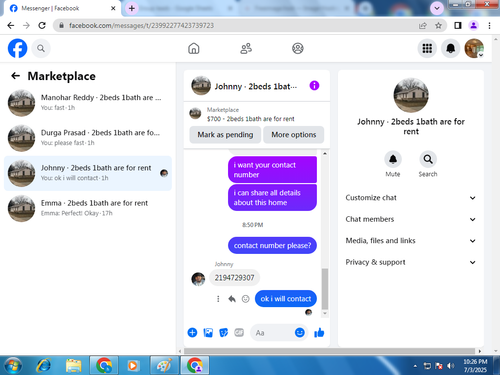Click the 'contact number please?' message
The height and width of the screenshot is (375, 500).
(272, 245)
